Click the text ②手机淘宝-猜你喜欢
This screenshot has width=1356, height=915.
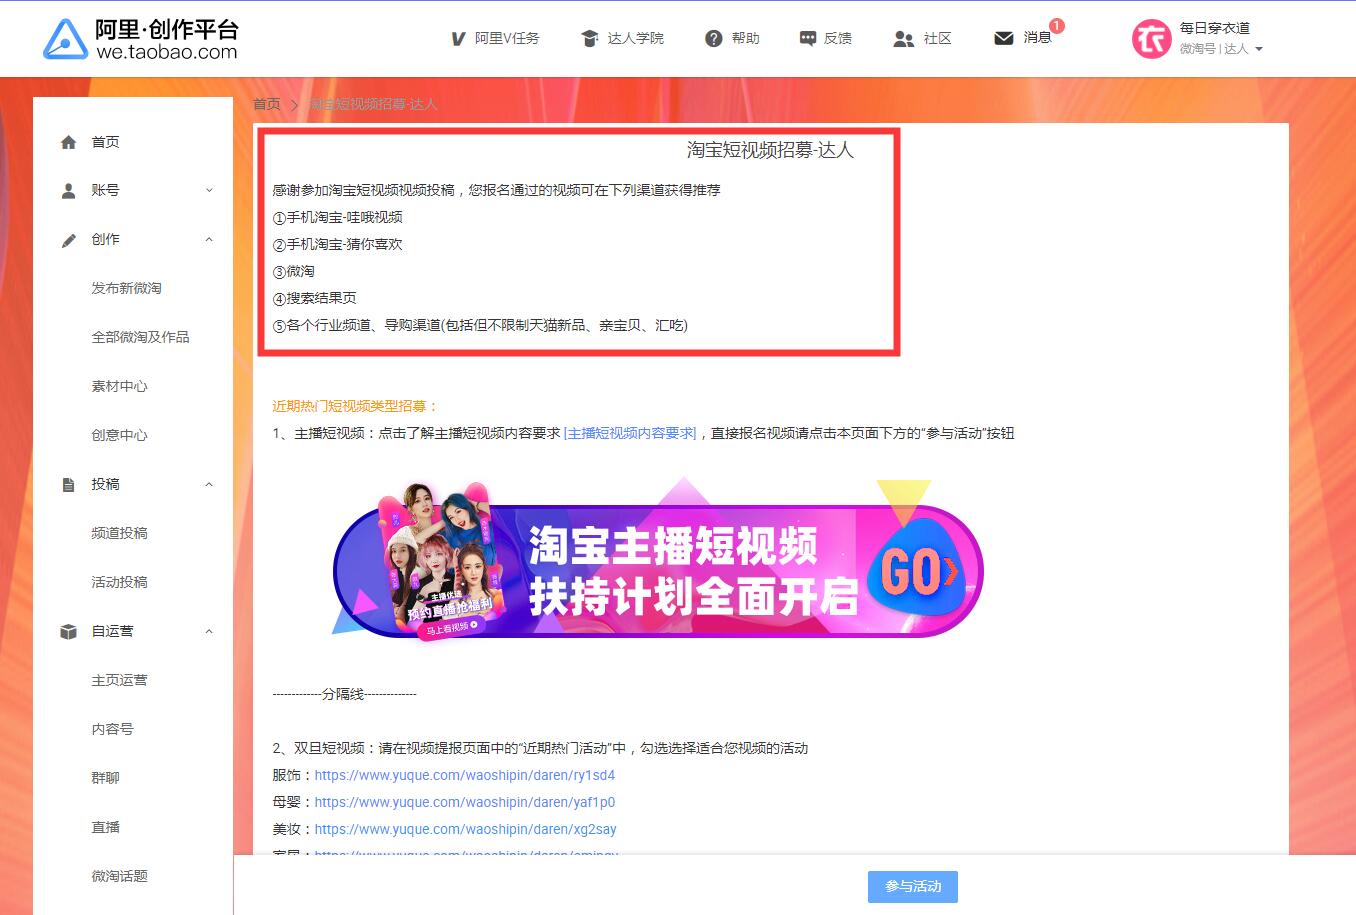click(x=338, y=244)
